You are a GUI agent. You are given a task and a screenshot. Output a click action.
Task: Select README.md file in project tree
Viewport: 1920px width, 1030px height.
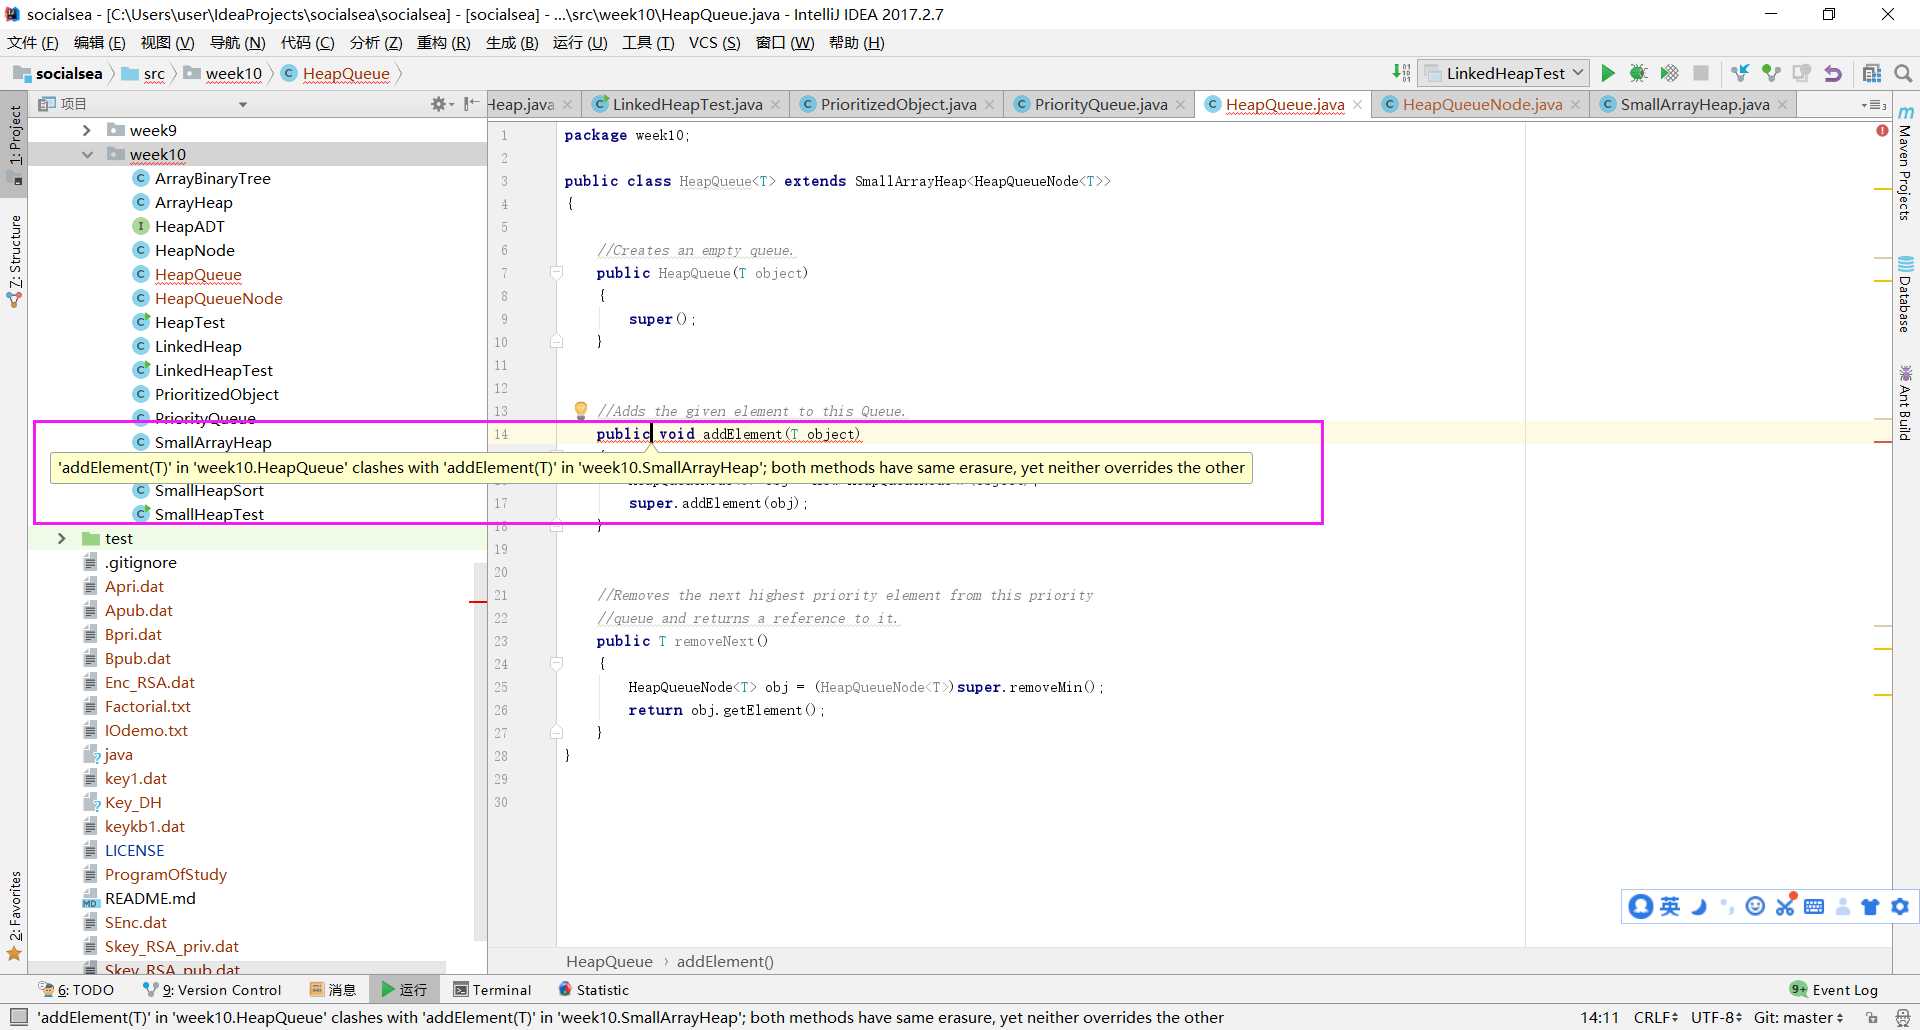150,898
